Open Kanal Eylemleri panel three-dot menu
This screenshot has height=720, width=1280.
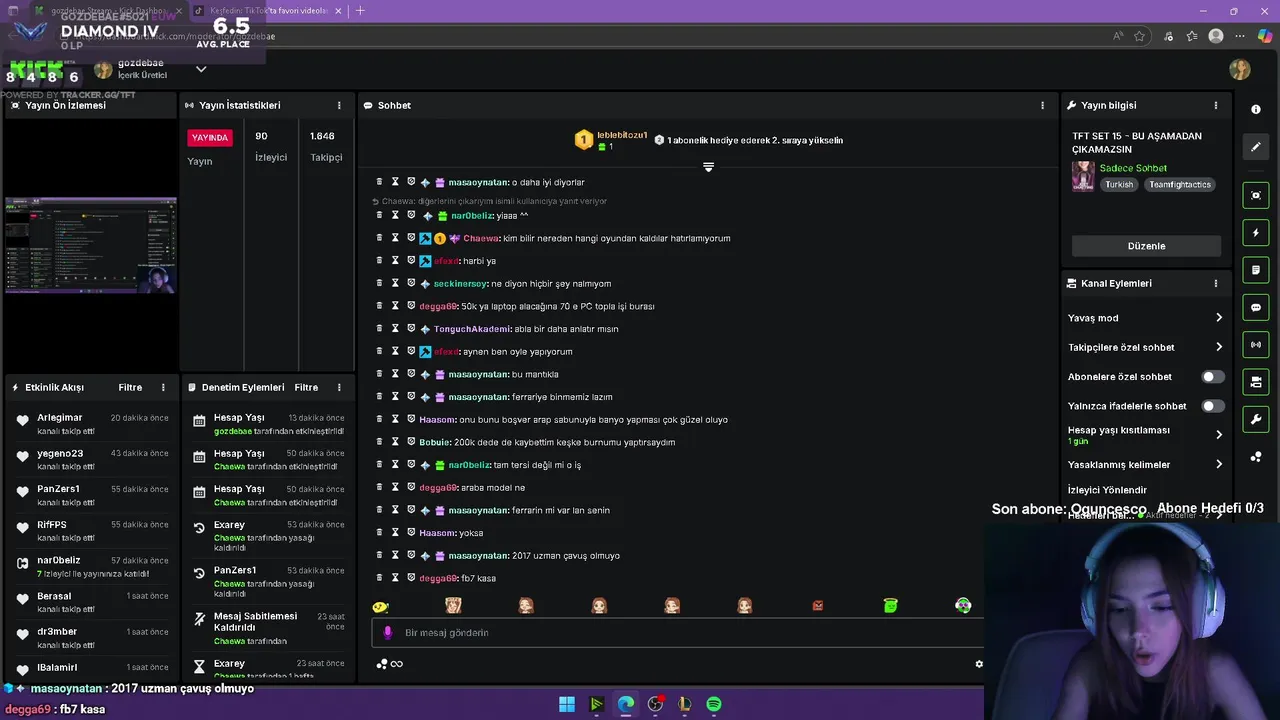coord(1216,283)
